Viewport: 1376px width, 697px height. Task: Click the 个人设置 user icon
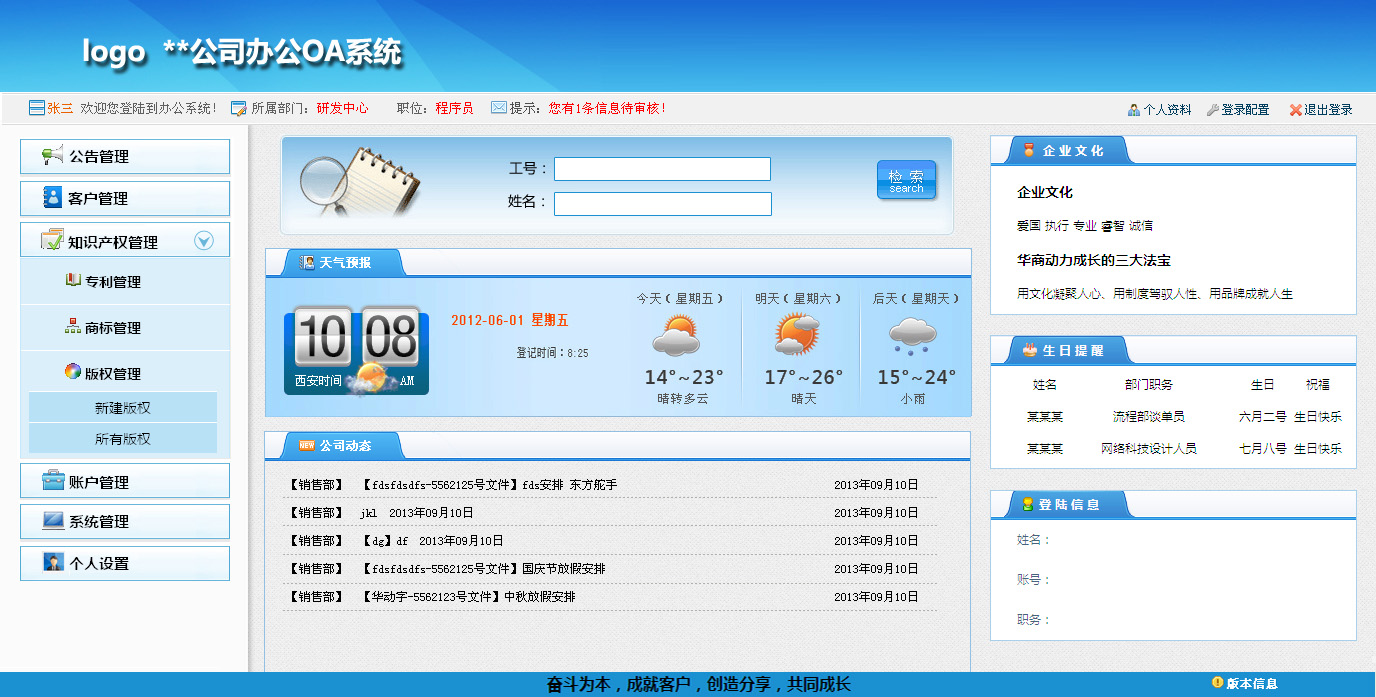(x=52, y=563)
